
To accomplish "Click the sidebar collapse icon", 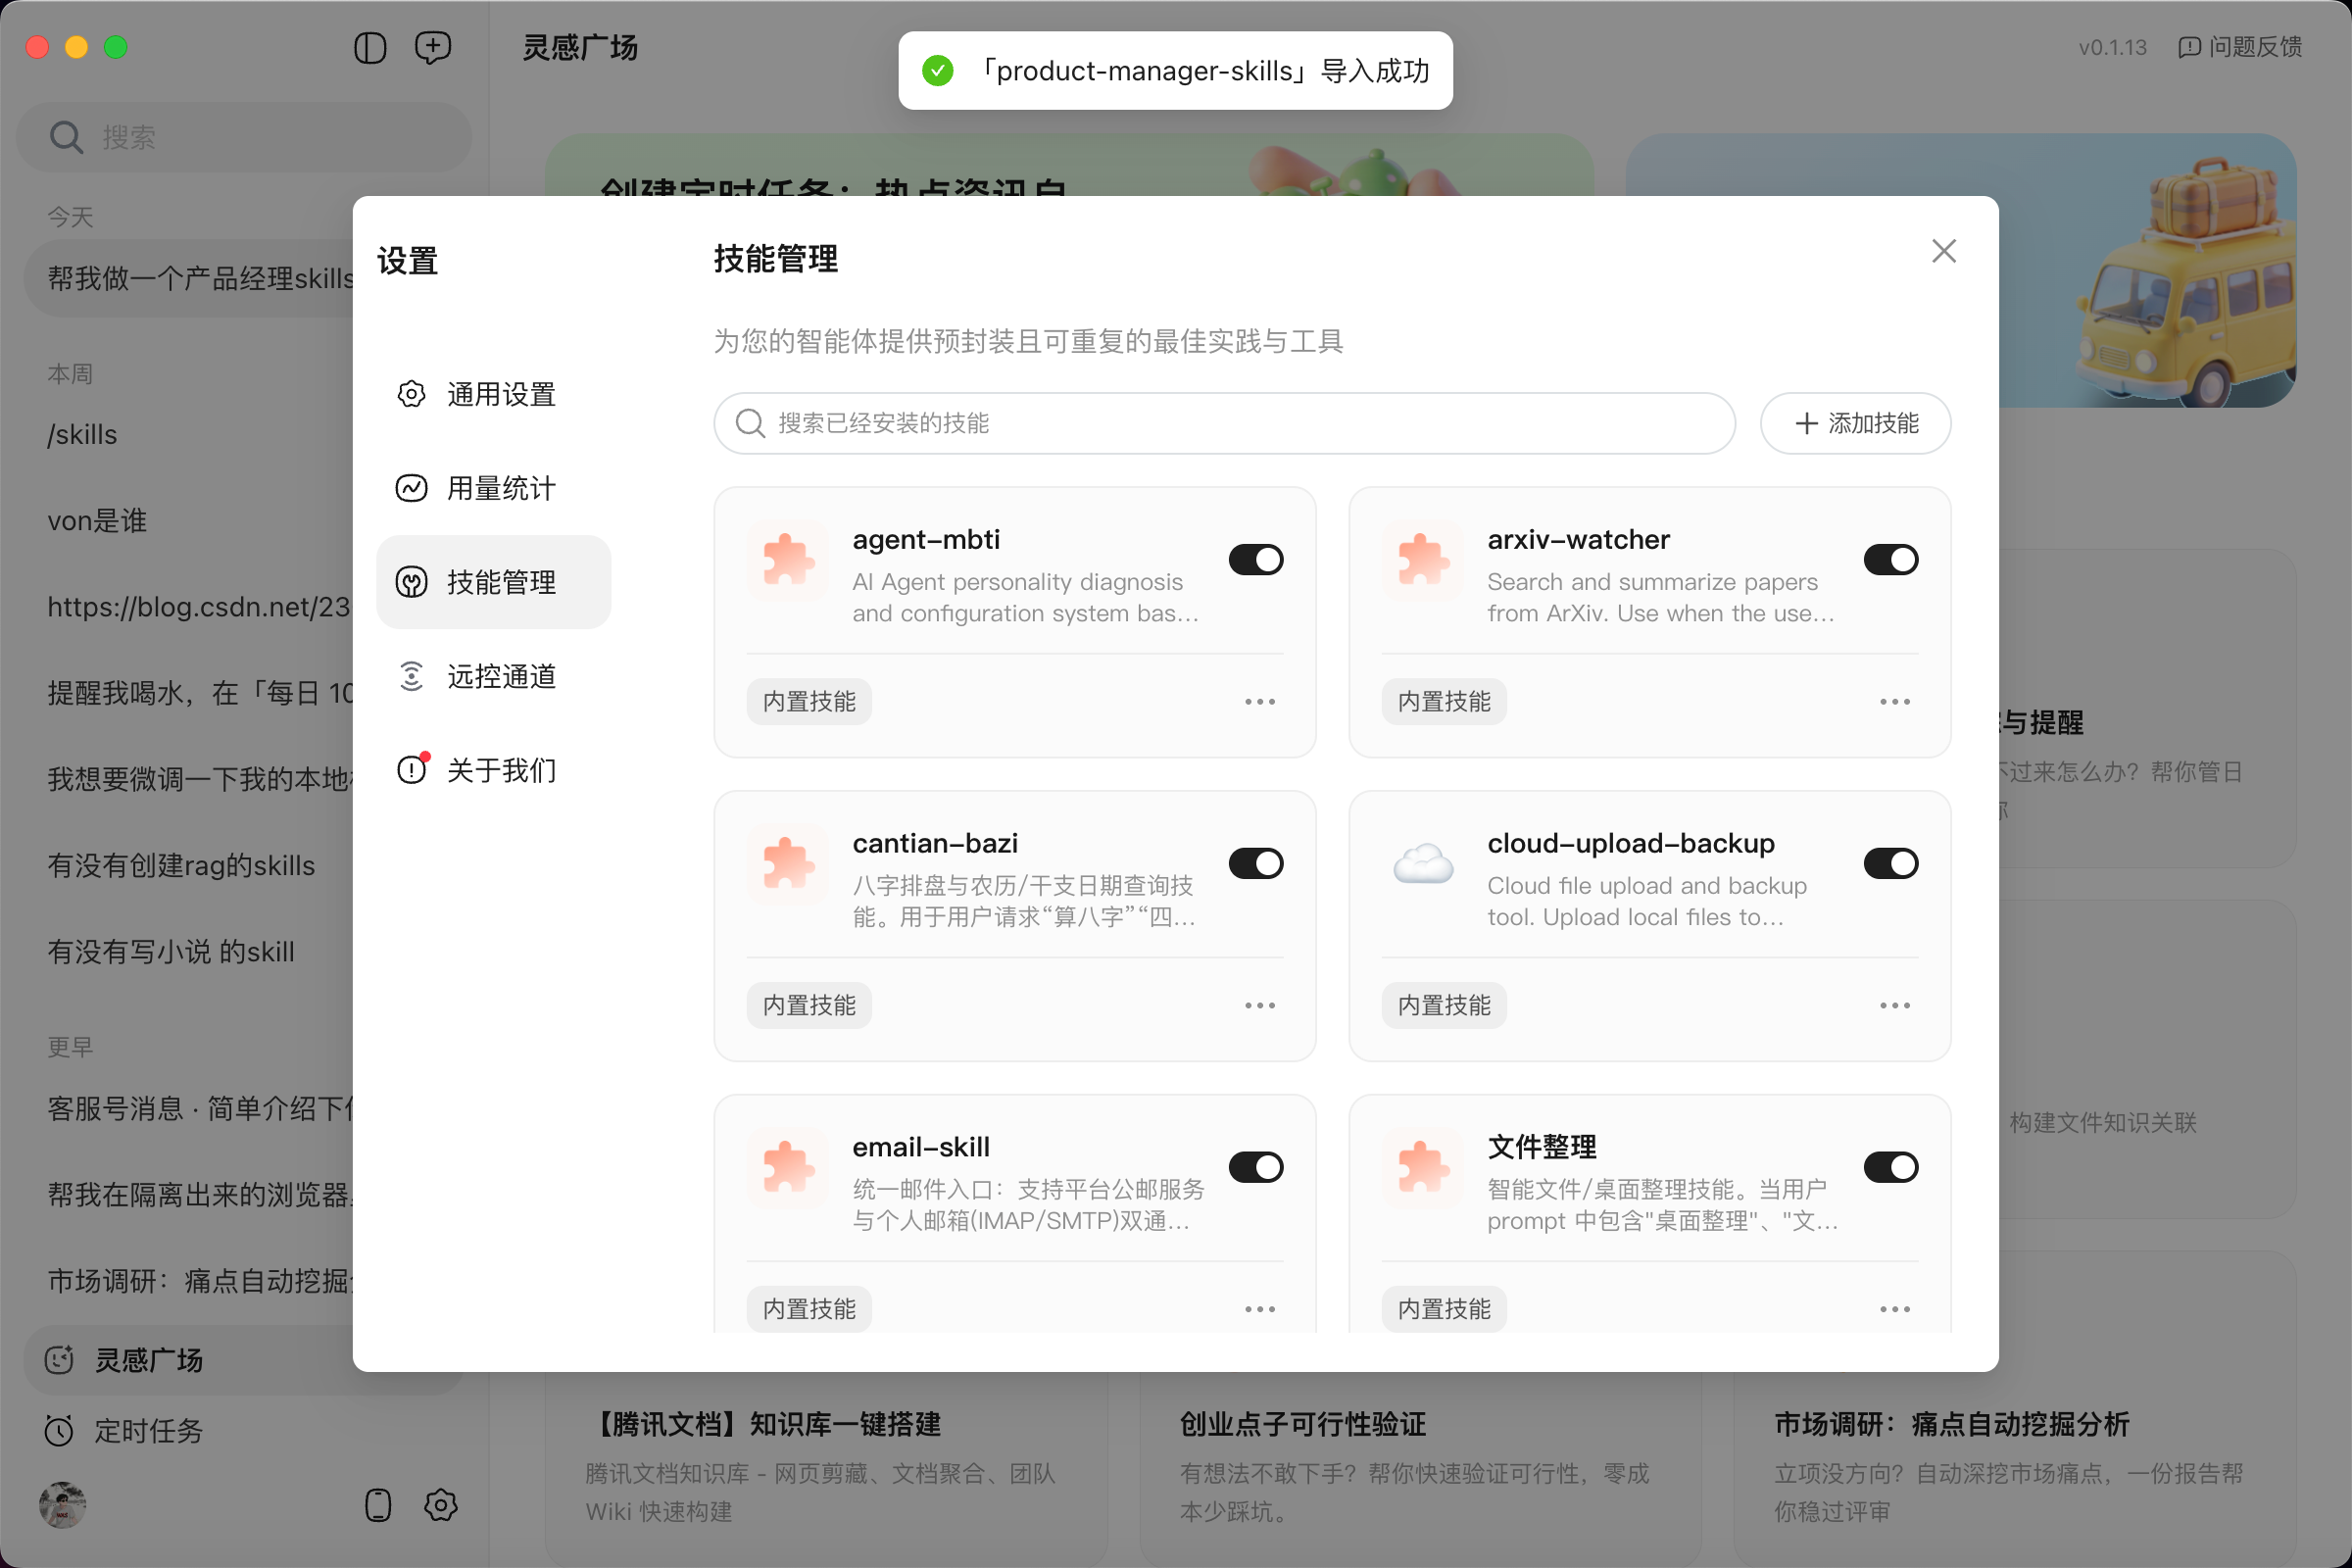I will click(x=370, y=47).
